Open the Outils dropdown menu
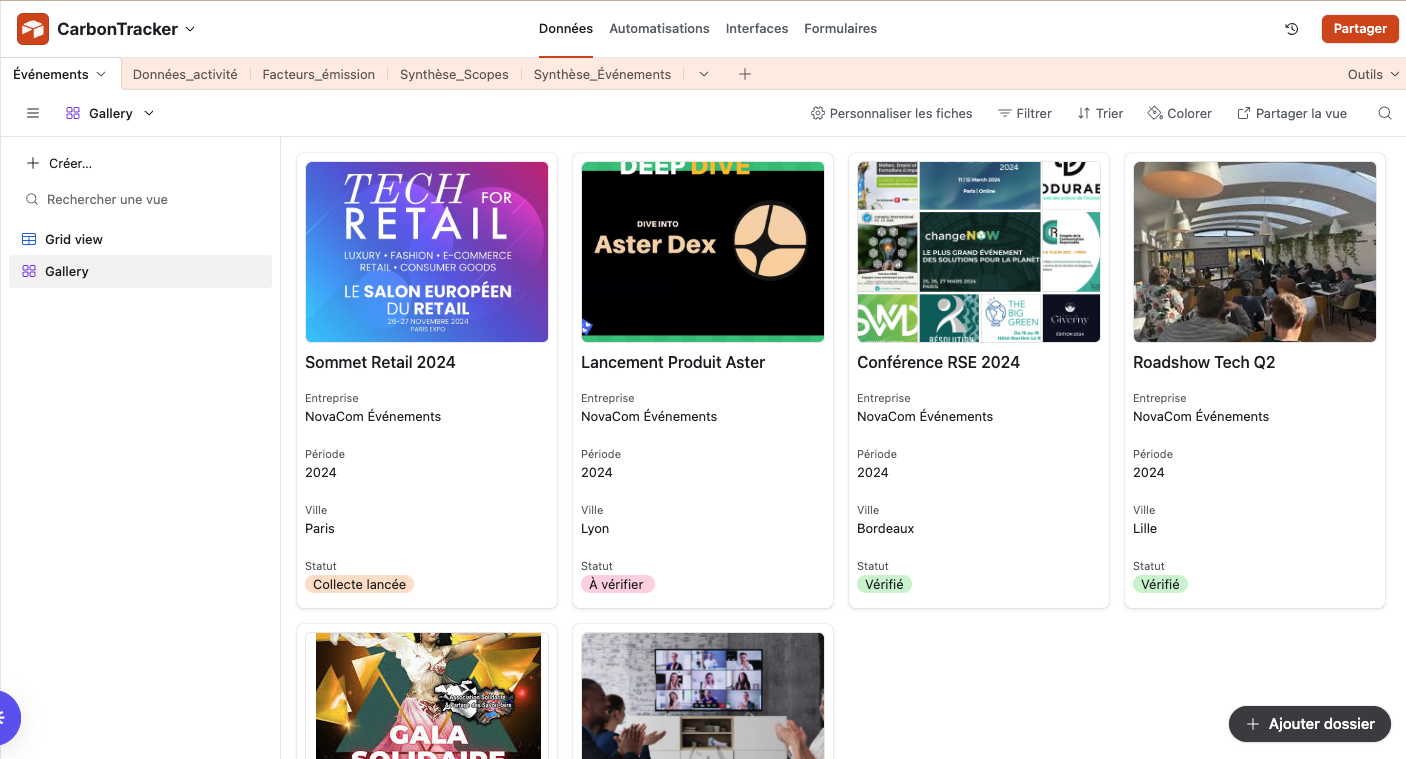The height and width of the screenshot is (759, 1406). click(x=1371, y=74)
